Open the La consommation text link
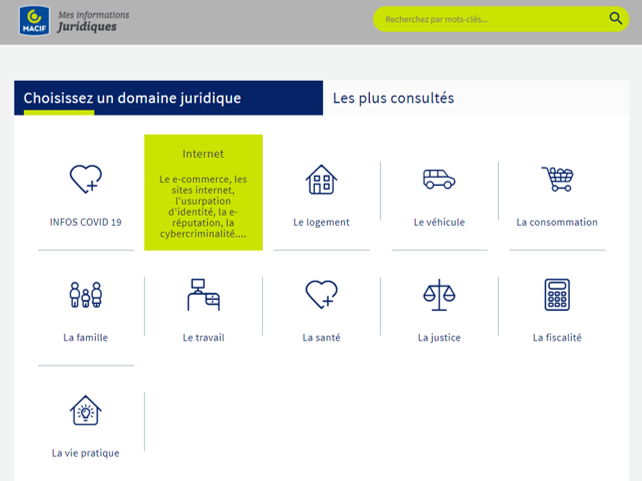 tap(557, 222)
